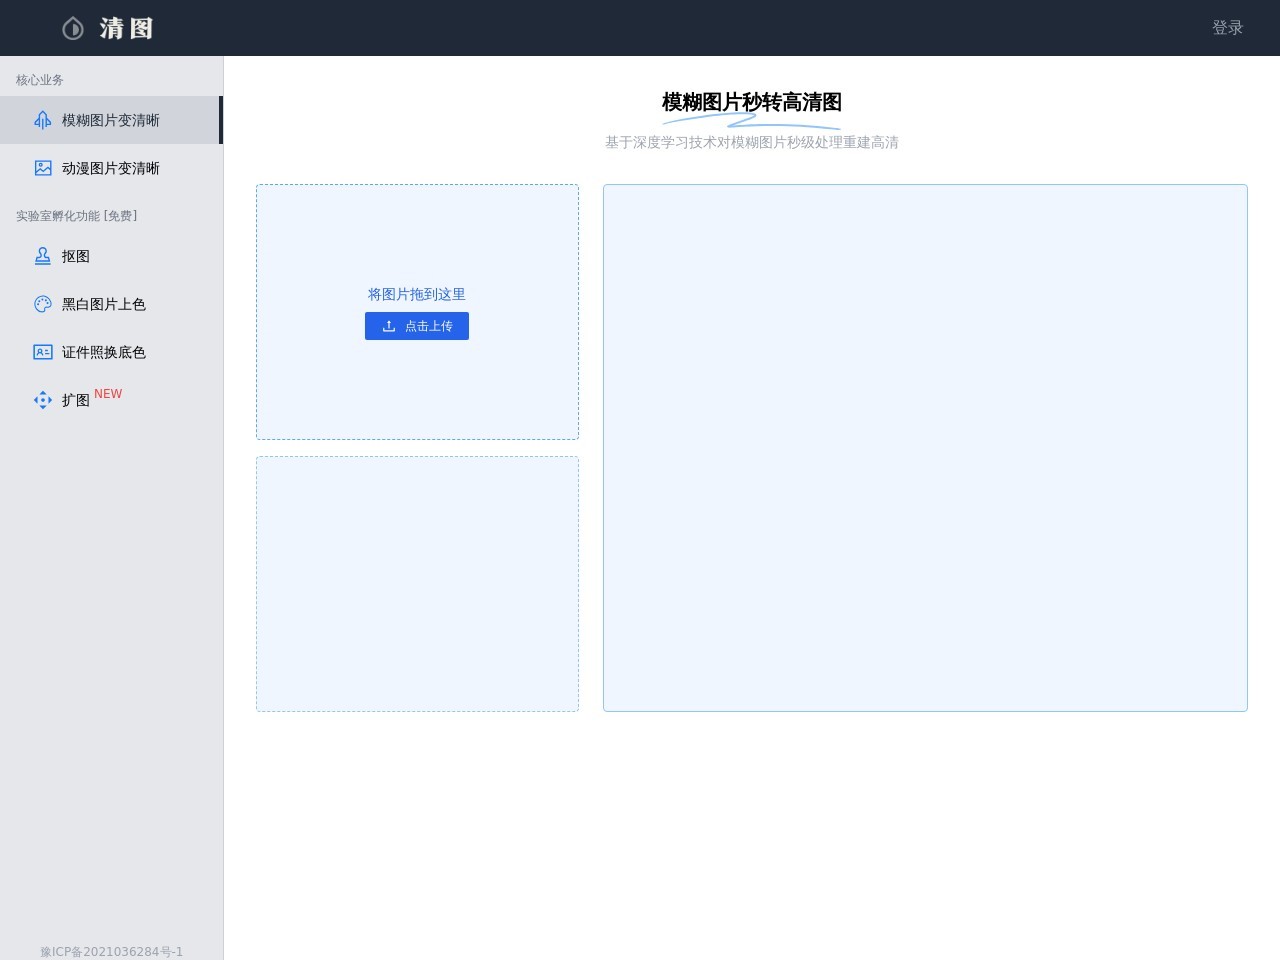Viewport: 1280px width, 960px height.
Task: Click the 实验室孵化功能 [免费] section label
Action: tap(77, 216)
